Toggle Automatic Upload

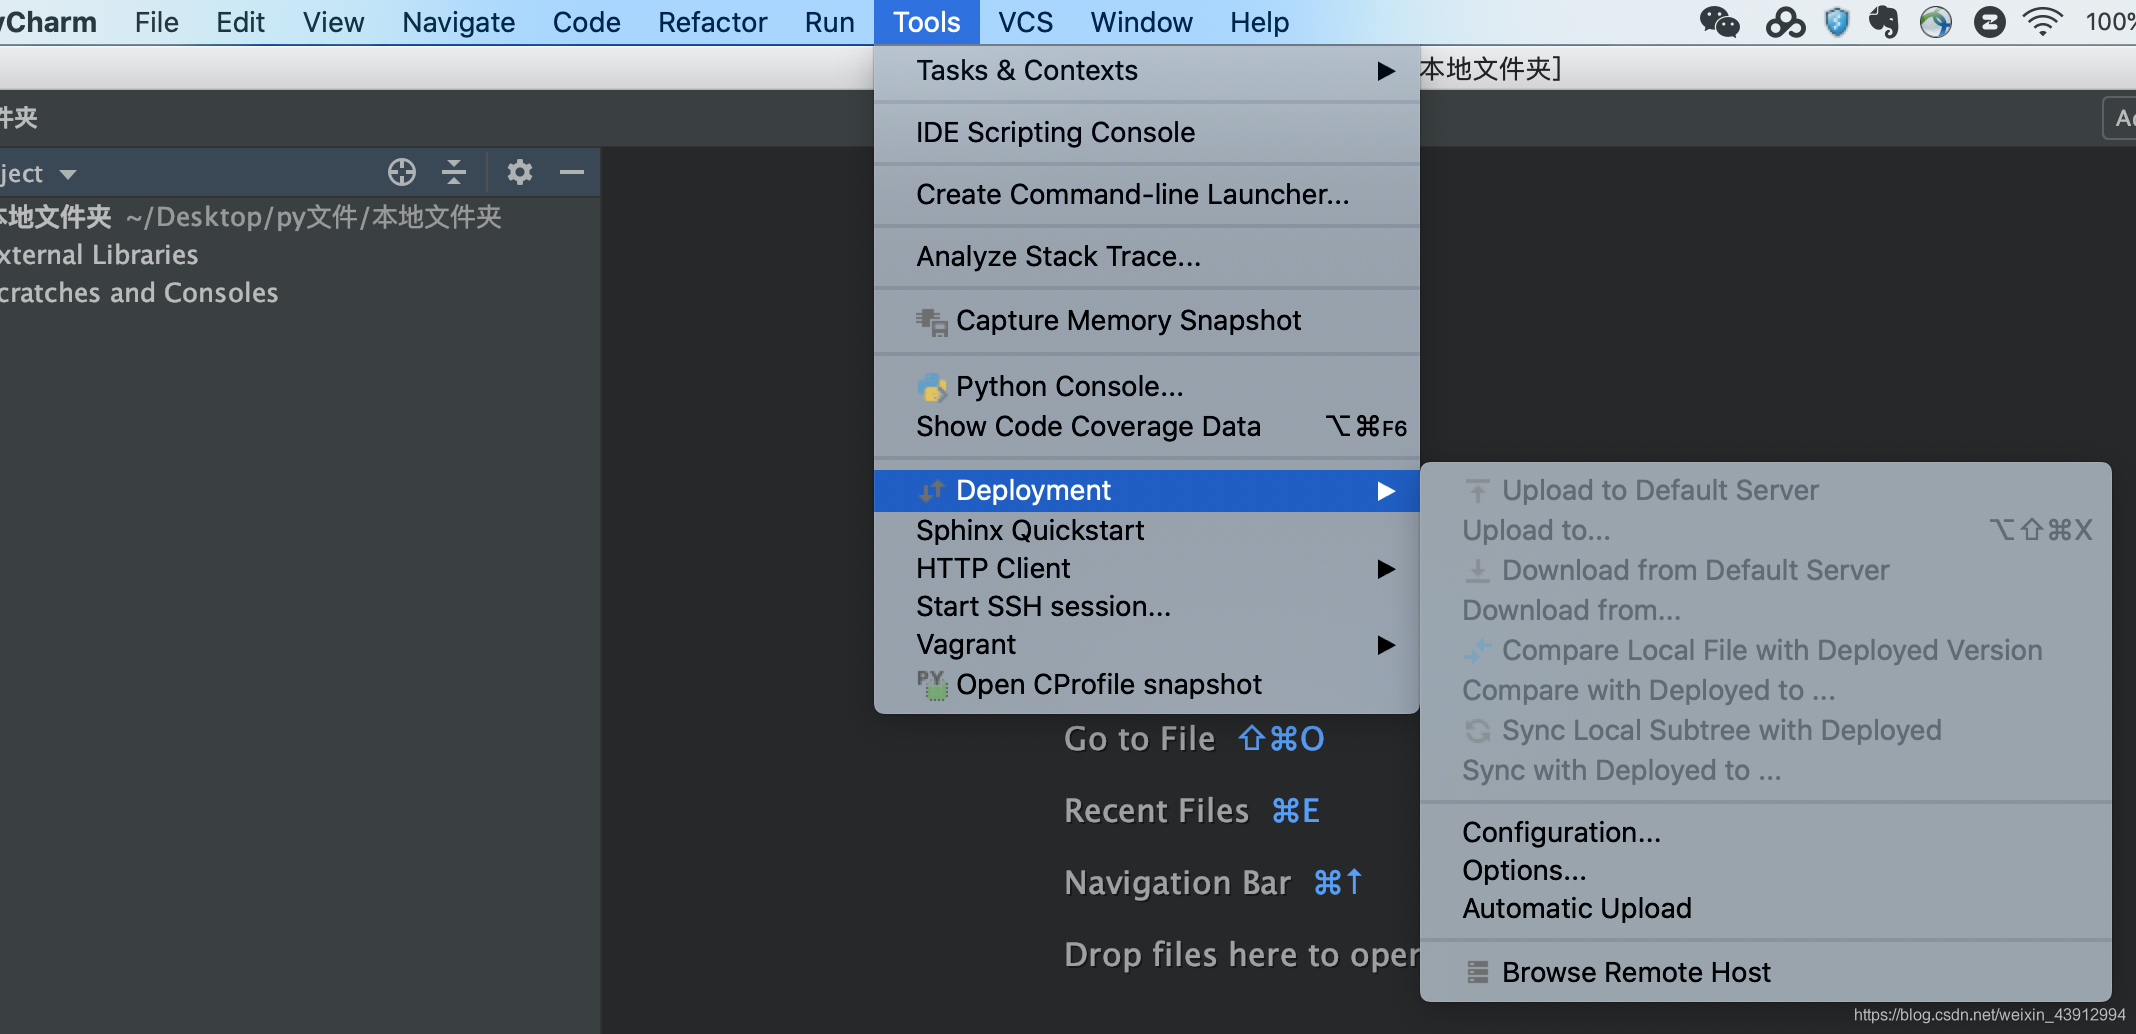click(x=1766, y=909)
